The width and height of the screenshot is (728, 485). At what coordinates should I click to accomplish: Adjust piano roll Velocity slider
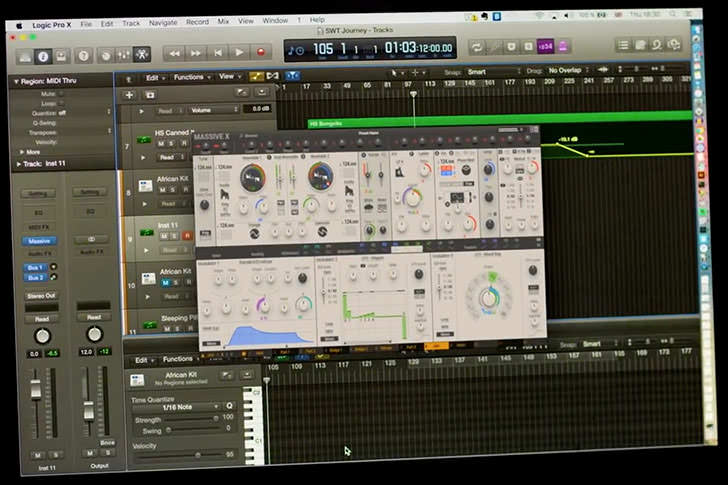point(198,455)
